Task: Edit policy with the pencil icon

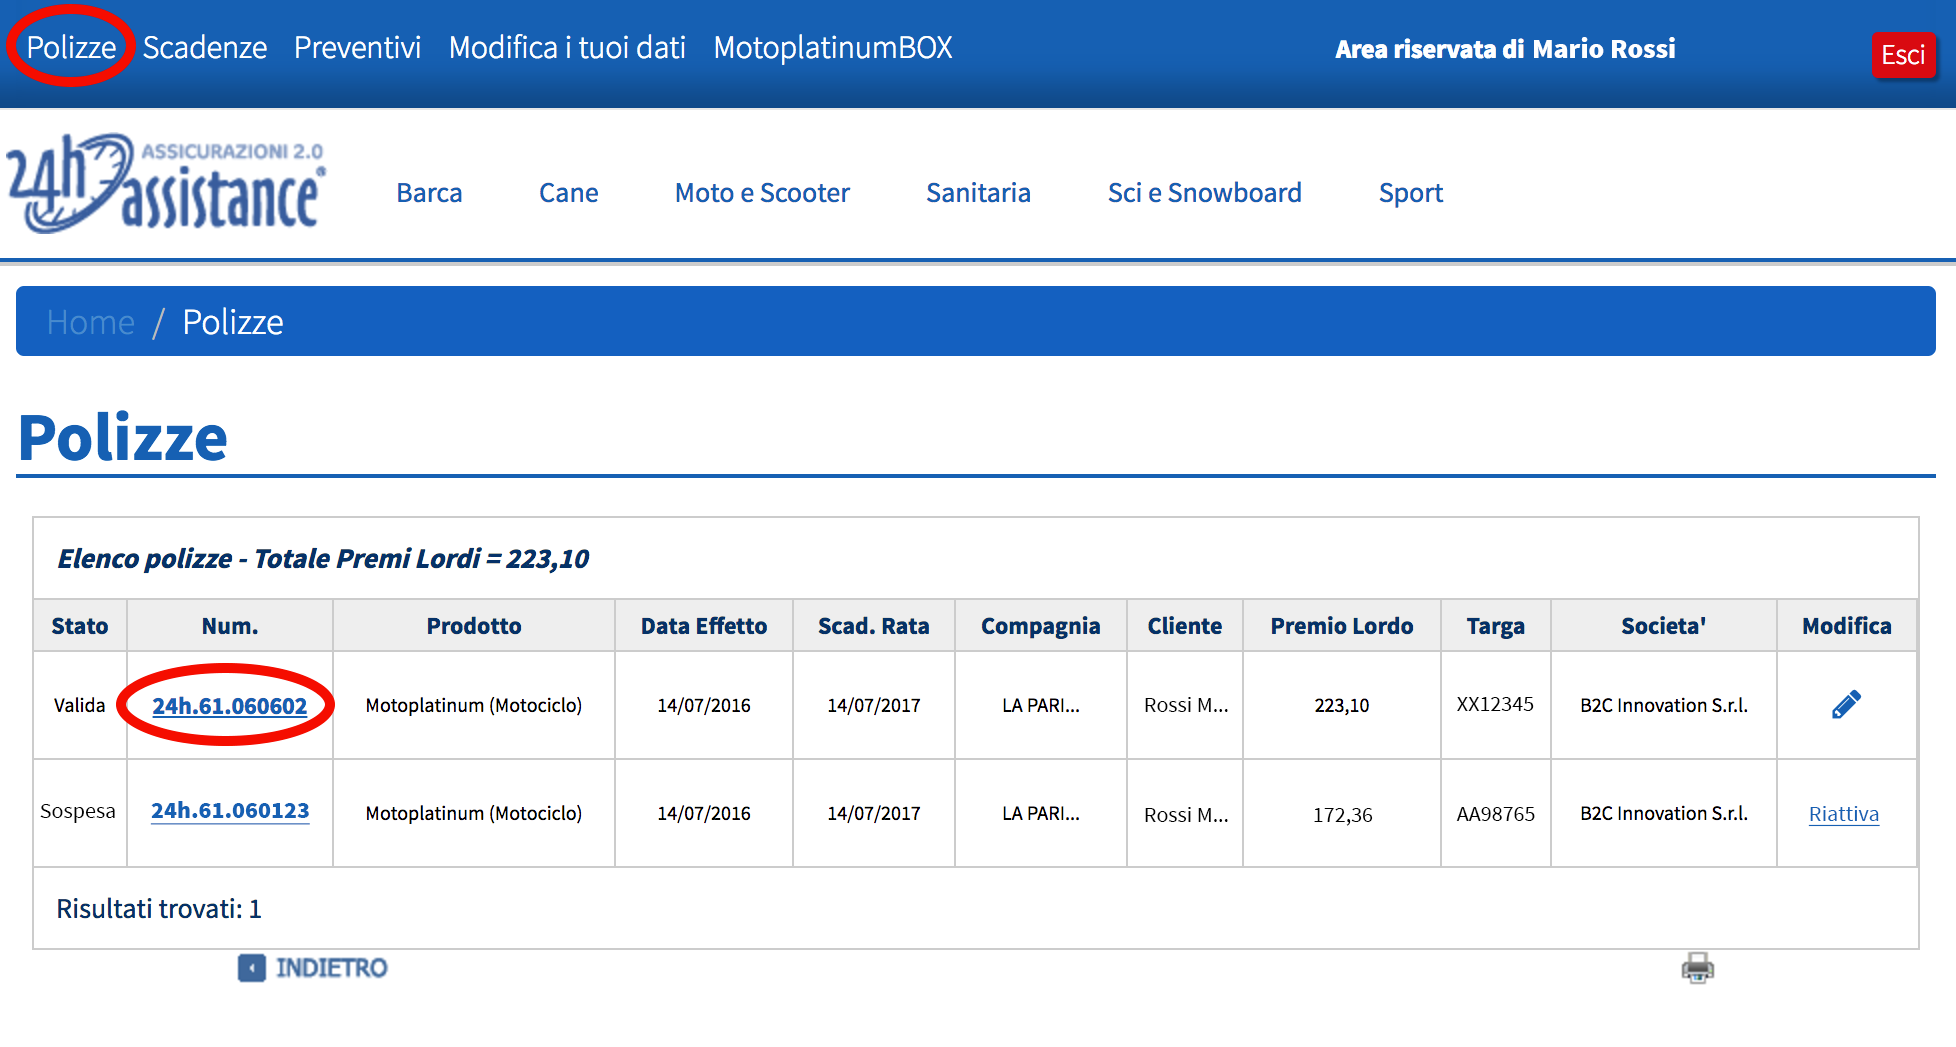Action: coord(1846,705)
